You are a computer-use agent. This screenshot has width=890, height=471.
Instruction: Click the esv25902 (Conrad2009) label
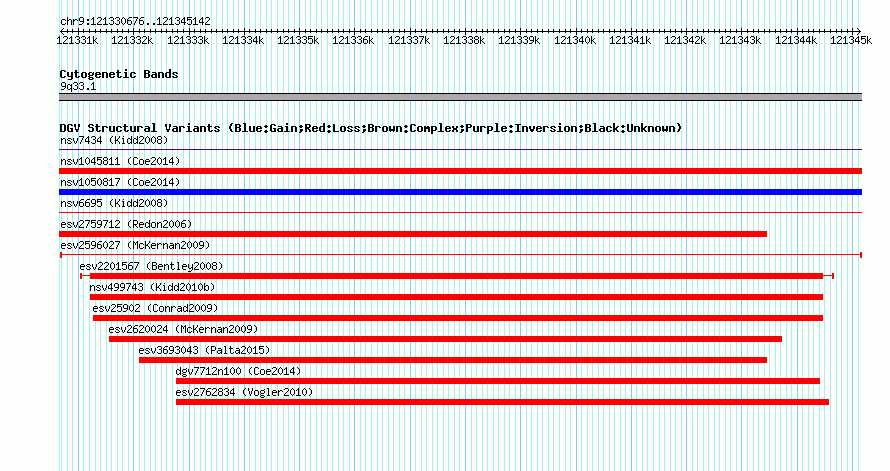click(155, 308)
